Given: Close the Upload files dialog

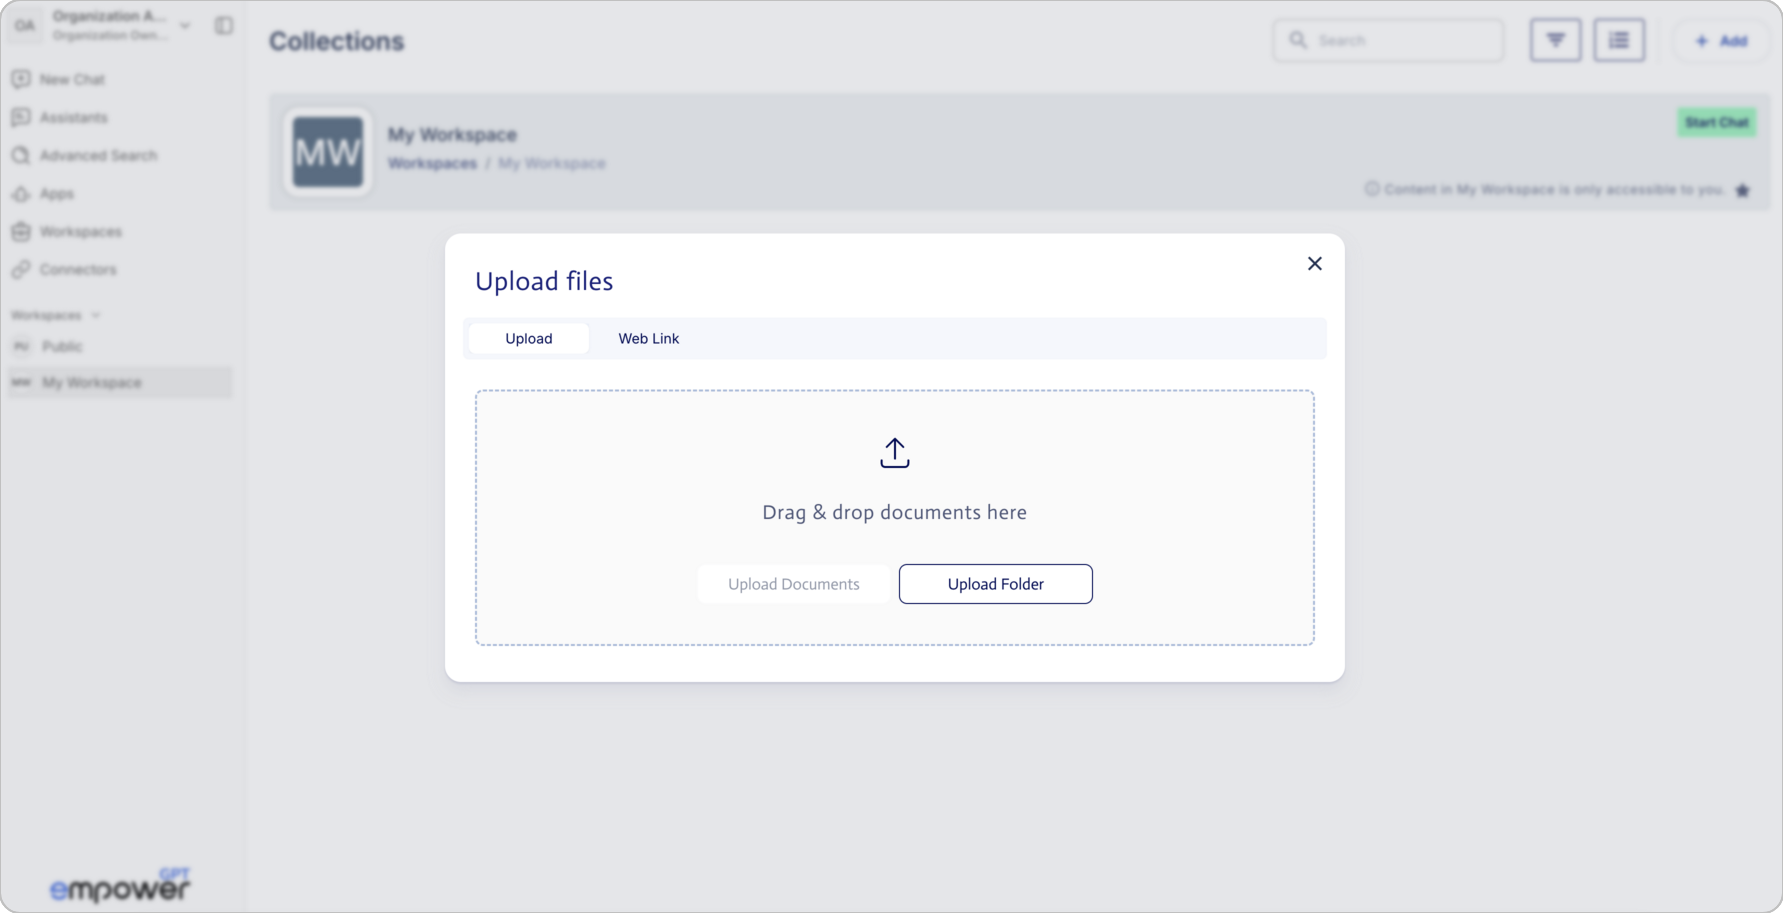Looking at the screenshot, I should [1314, 264].
